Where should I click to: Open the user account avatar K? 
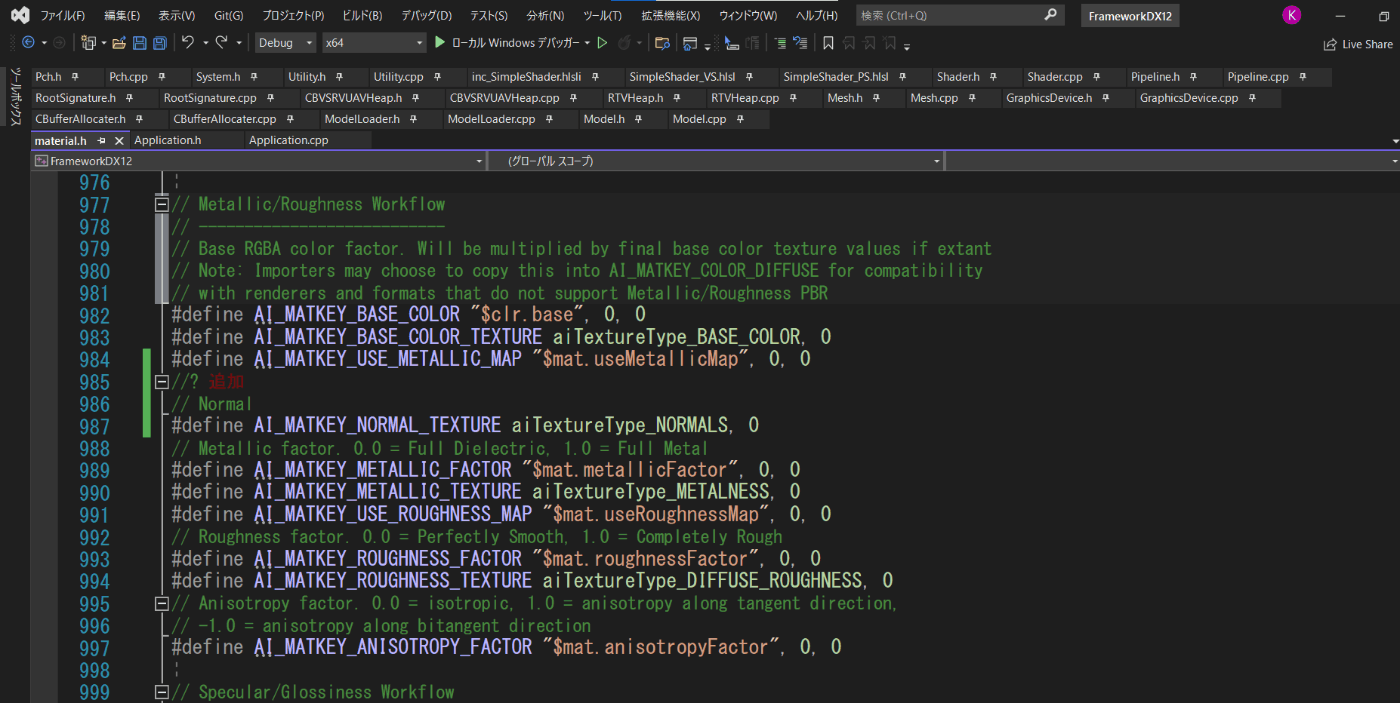(1292, 15)
